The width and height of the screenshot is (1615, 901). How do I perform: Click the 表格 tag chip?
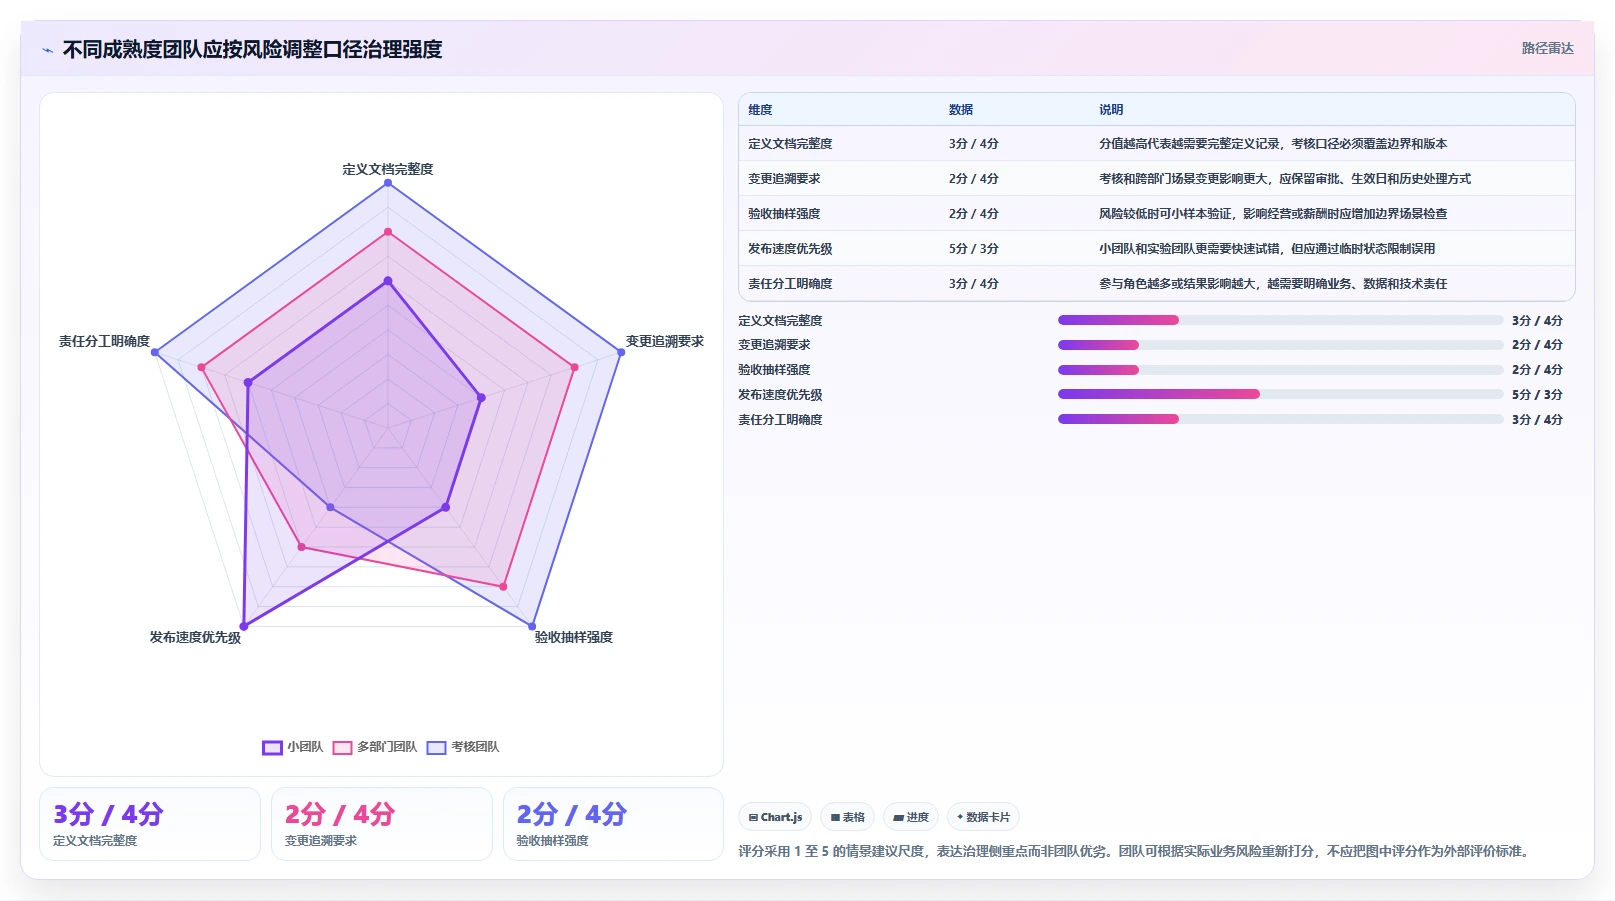click(x=847, y=817)
